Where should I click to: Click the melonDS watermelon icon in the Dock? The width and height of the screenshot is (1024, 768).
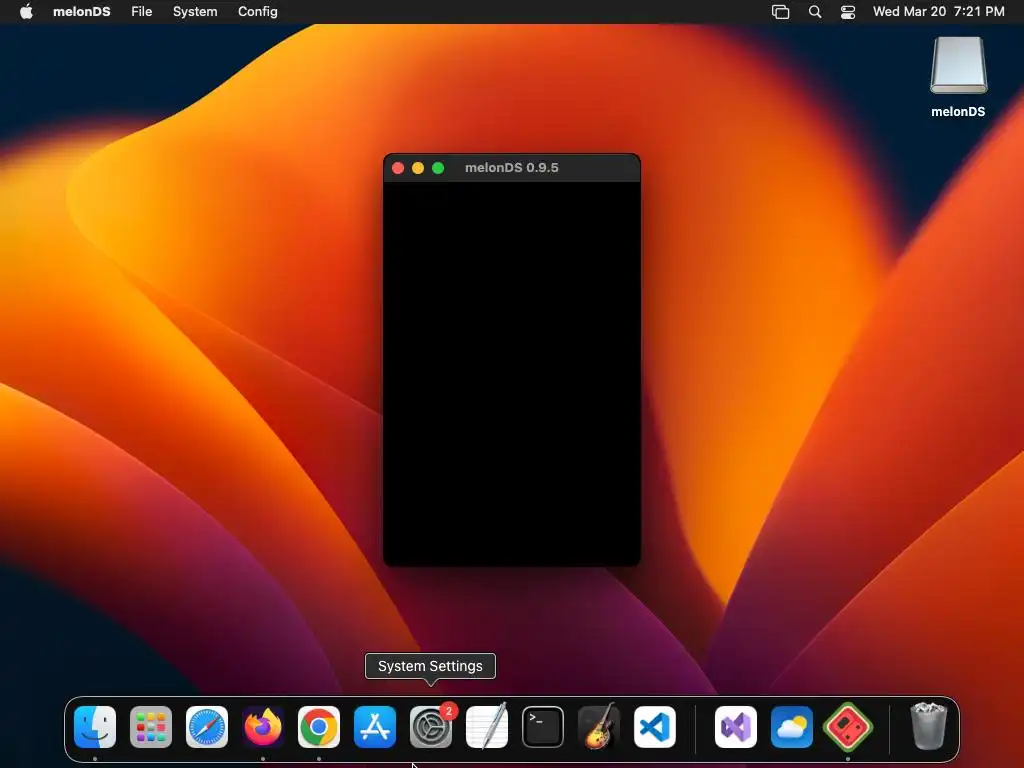click(x=848, y=727)
